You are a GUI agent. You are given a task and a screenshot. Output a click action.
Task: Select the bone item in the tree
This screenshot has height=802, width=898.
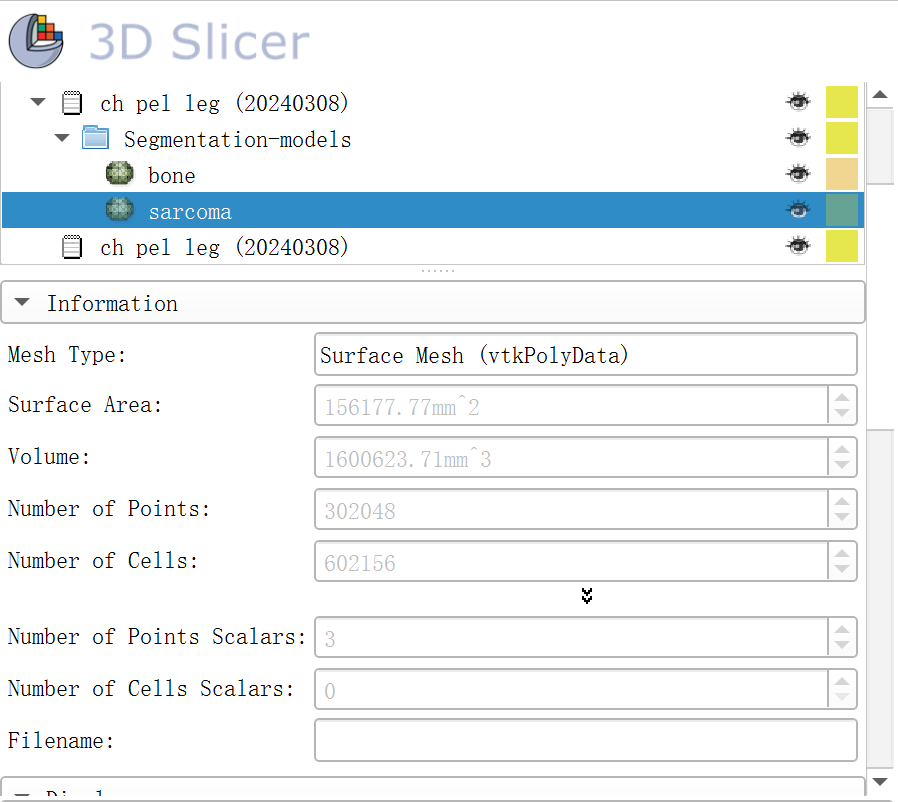[171, 176]
